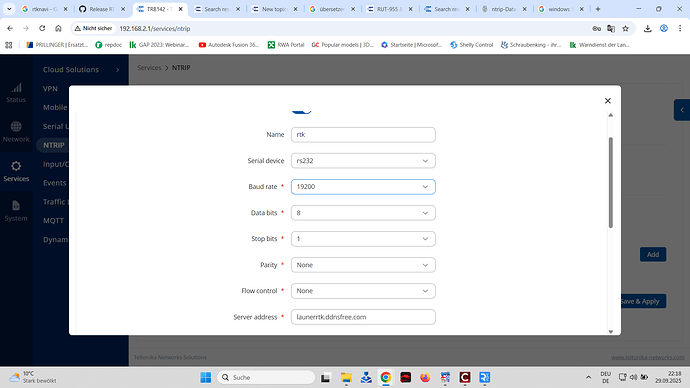Bookmark page with the star icon
The height and width of the screenshot is (388, 690).
625,29
